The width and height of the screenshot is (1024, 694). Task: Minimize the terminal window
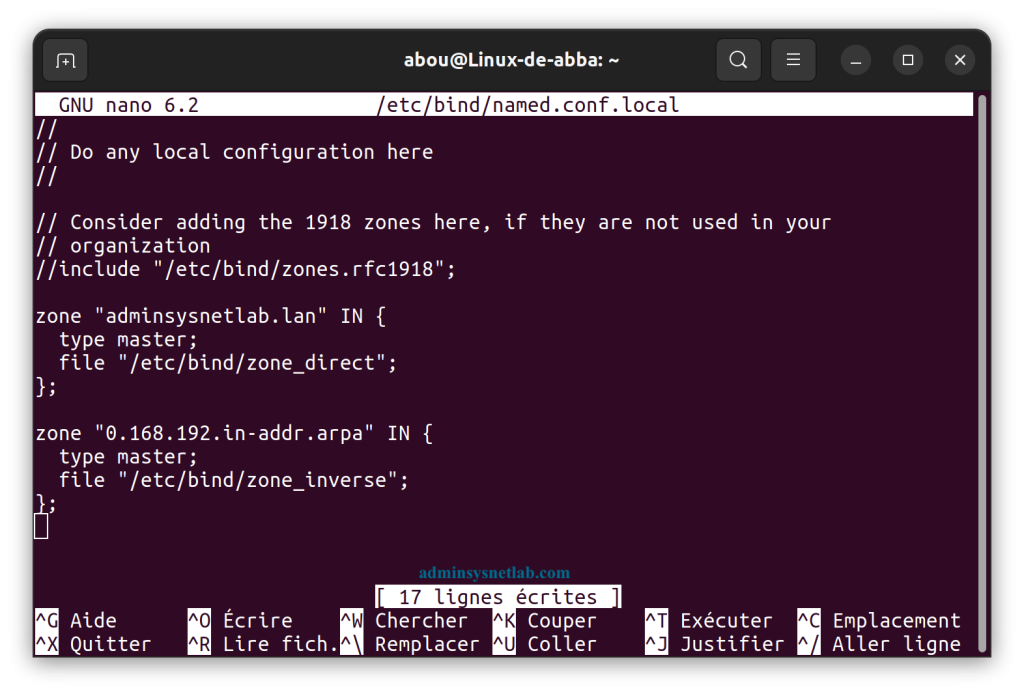pyautogui.click(x=856, y=60)
